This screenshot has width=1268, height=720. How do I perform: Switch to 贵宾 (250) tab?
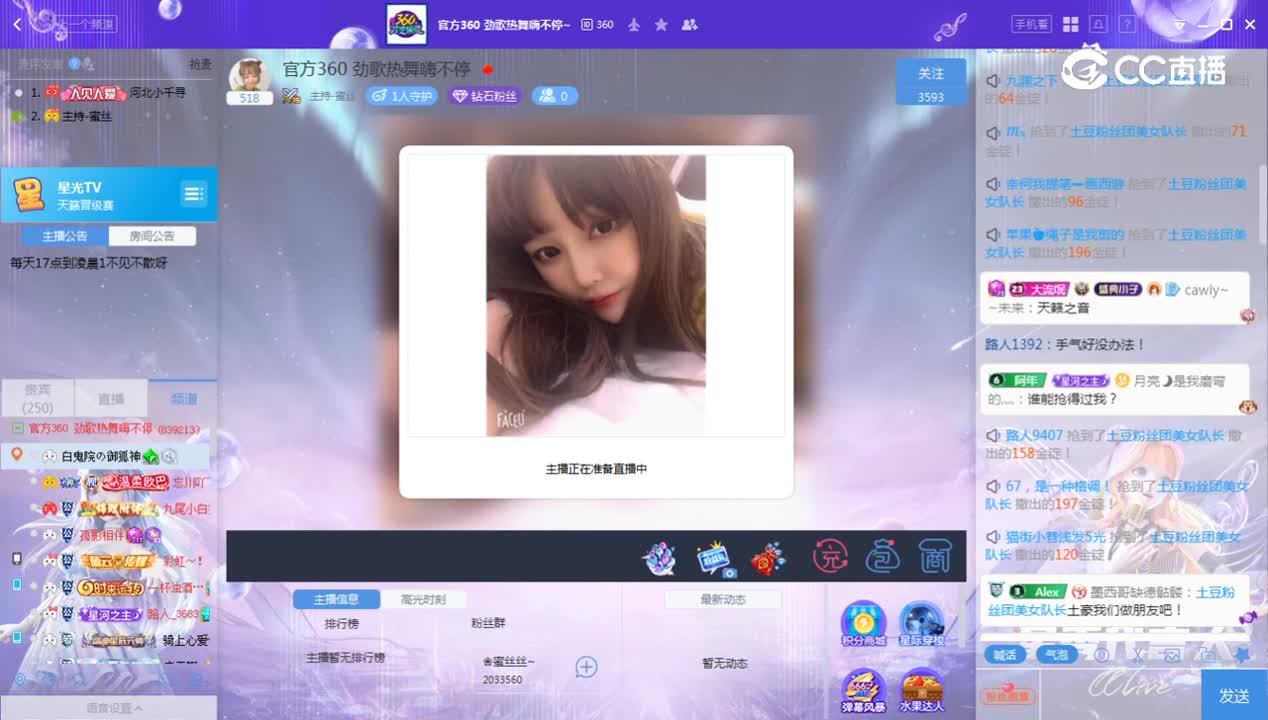tap(38, 398)
